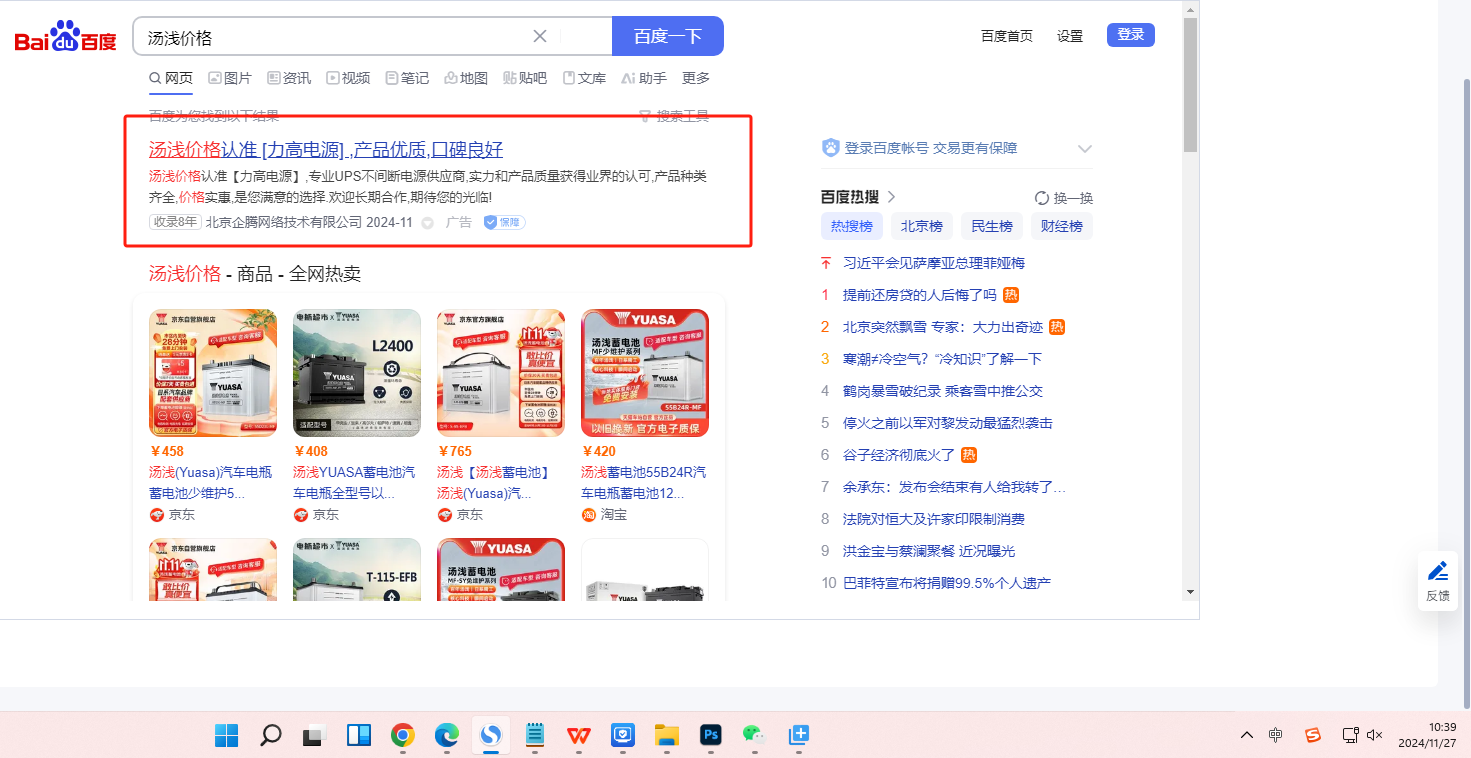Open the ¥420 55B24R battery image

pyautogui.click(x=645, y=373)
